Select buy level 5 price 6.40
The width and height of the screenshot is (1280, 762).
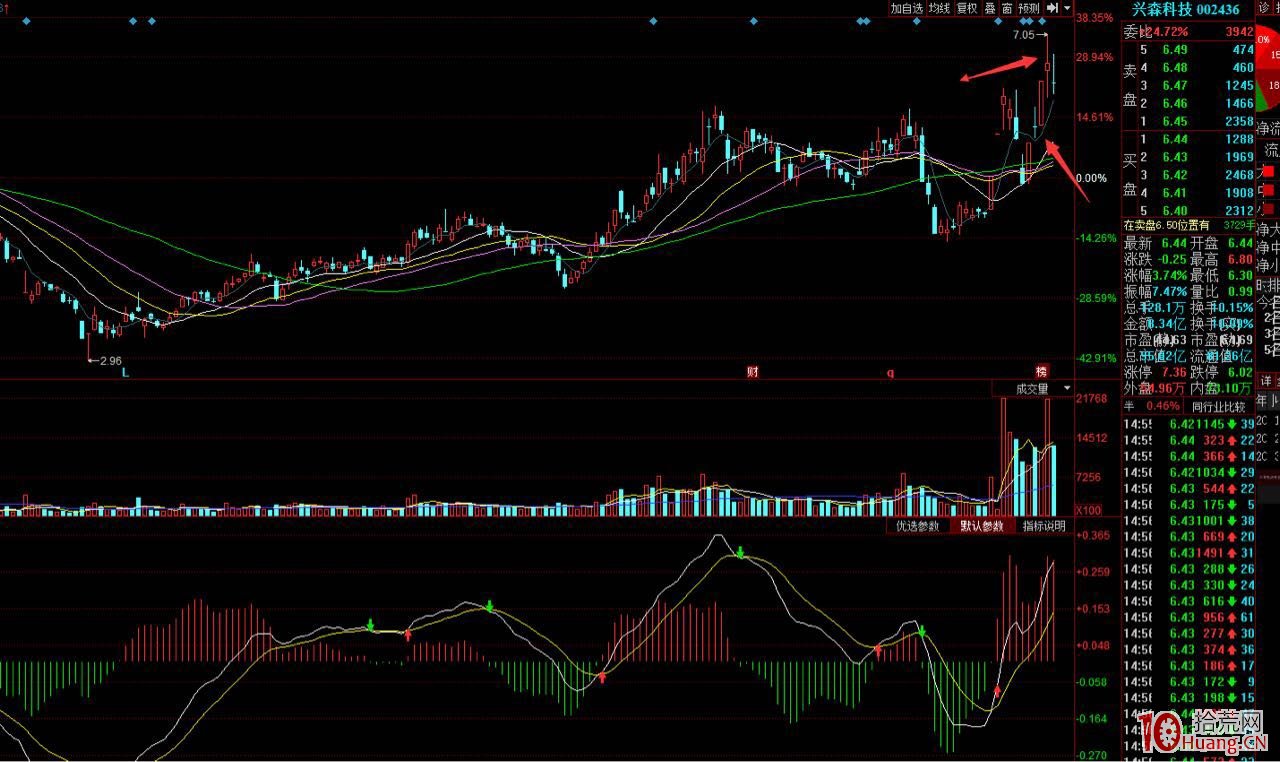click(1175, 211)
